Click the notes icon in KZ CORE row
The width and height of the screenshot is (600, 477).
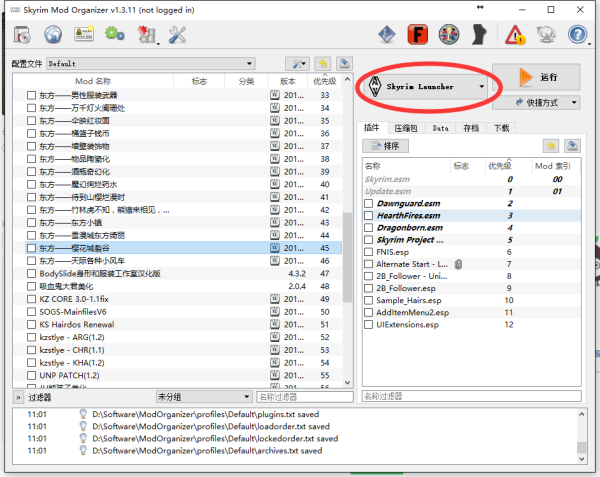(275, 299)
